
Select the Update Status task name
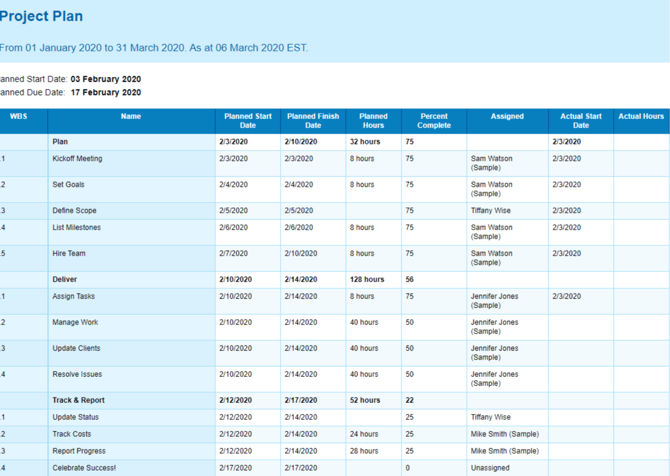tap(76, 417)
